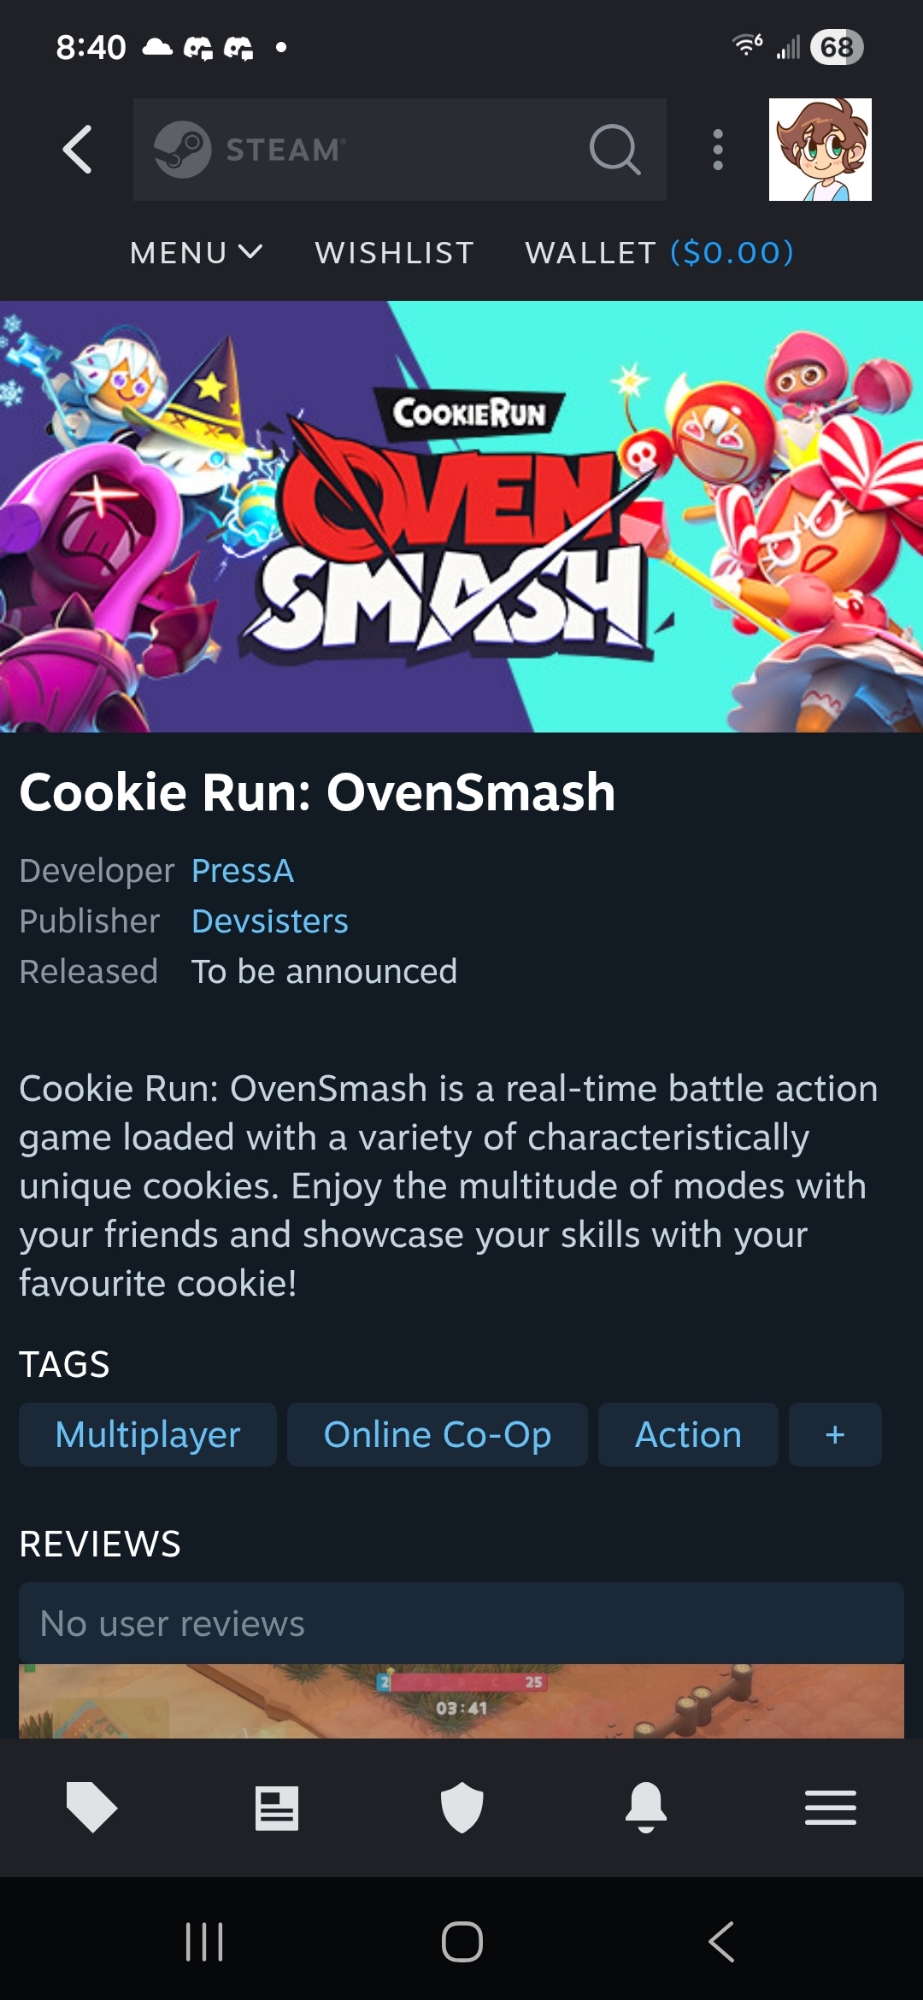
Task: Open the Steam Guard shield tab
Action: [462, 1807]
